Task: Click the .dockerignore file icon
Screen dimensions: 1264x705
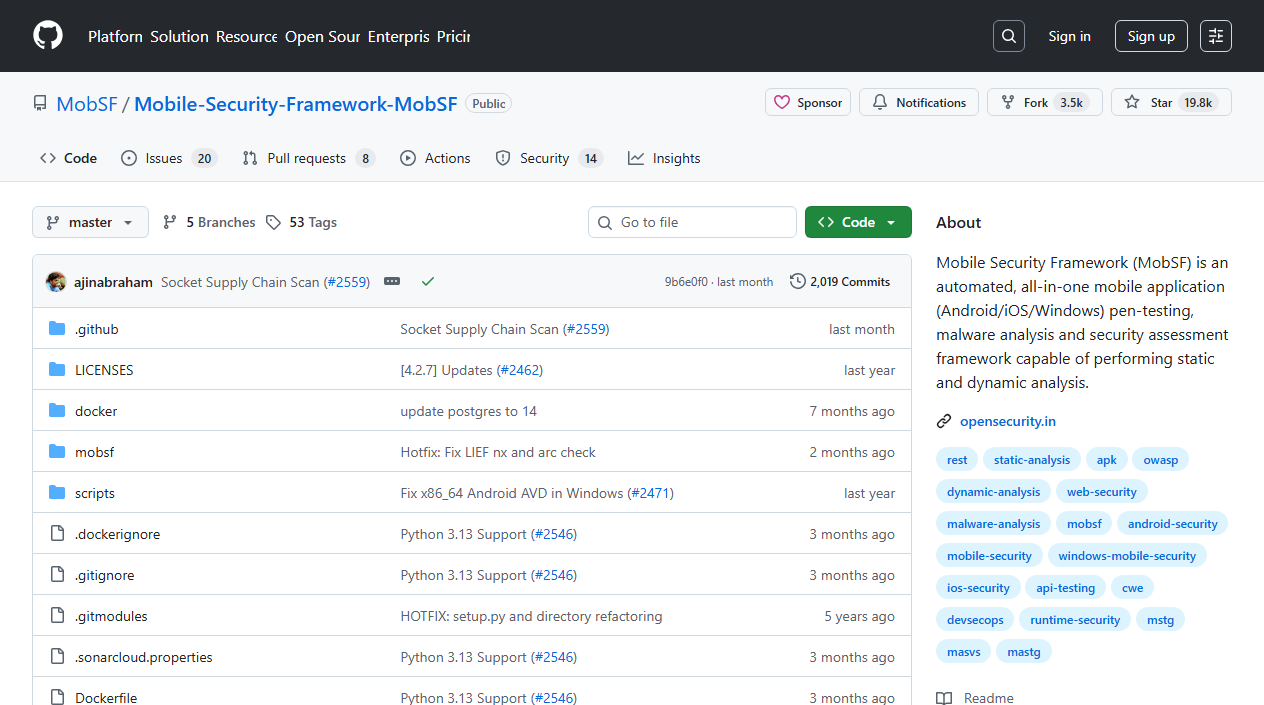Action: pyautogui.click(x=57, y=534)
